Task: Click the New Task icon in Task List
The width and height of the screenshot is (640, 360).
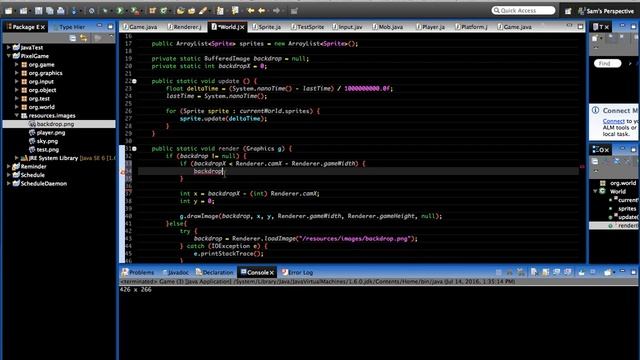Action: coord(595,38)
